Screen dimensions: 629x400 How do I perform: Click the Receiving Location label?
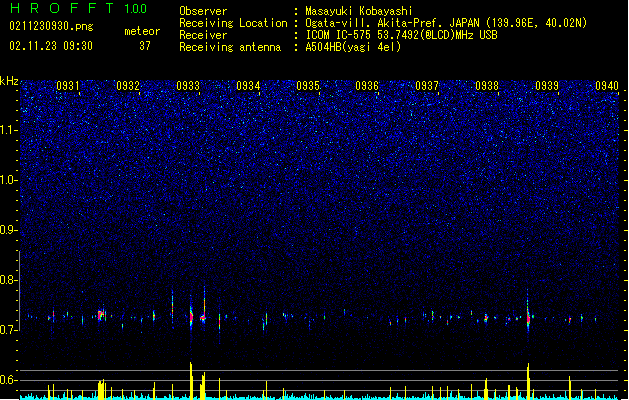coord(233,23)
